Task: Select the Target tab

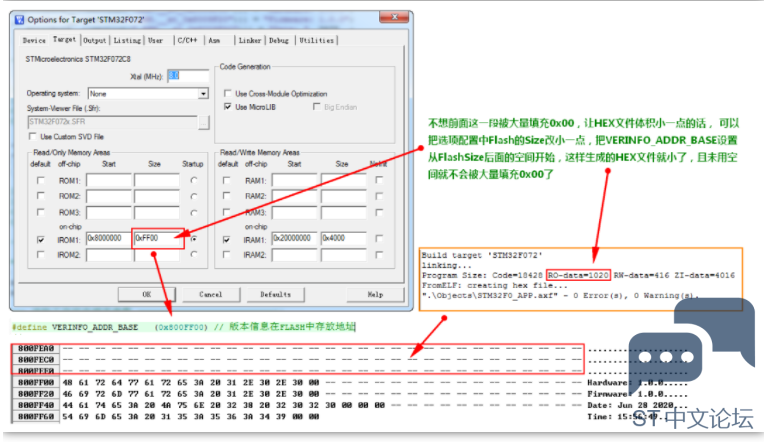Action: (64, 40)
